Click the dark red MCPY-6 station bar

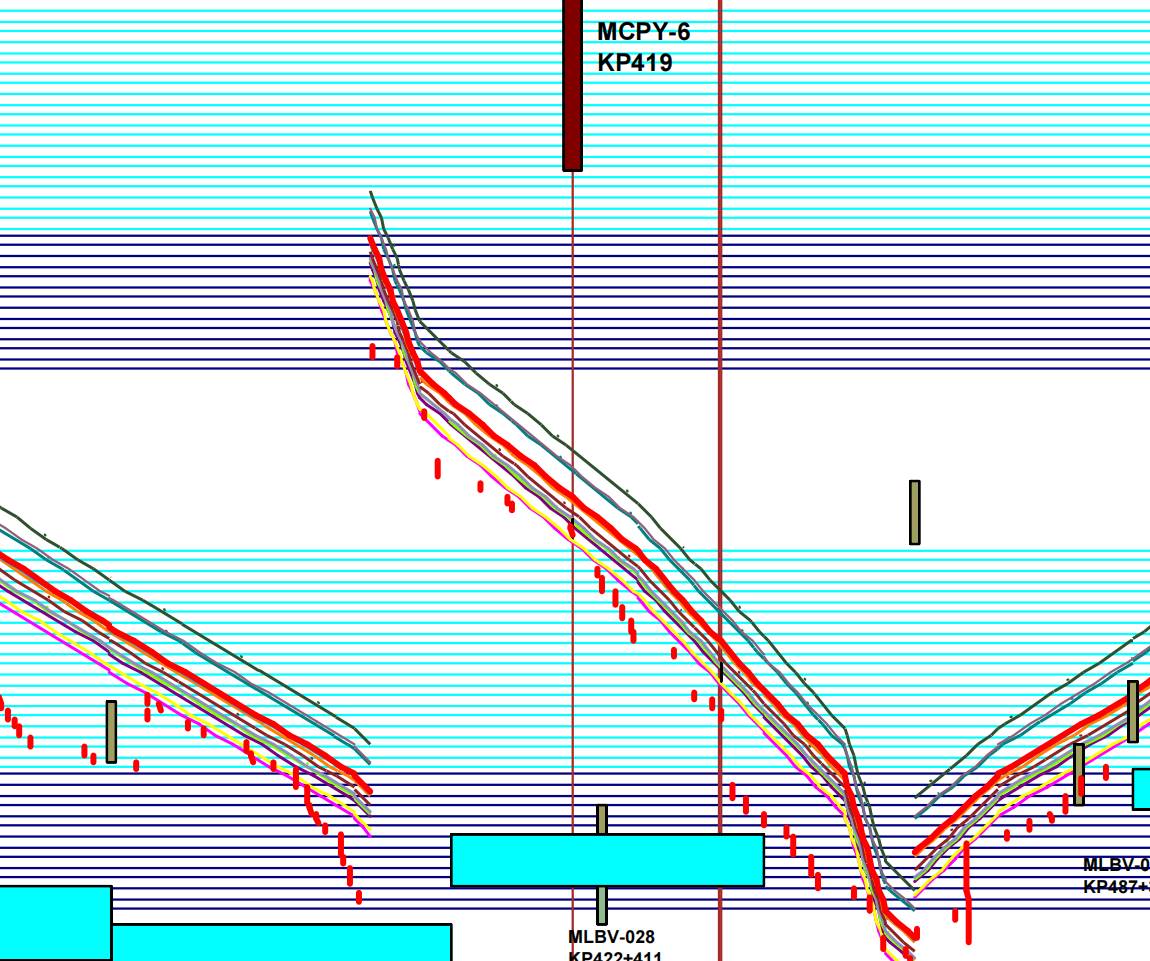tap(572, 85)
